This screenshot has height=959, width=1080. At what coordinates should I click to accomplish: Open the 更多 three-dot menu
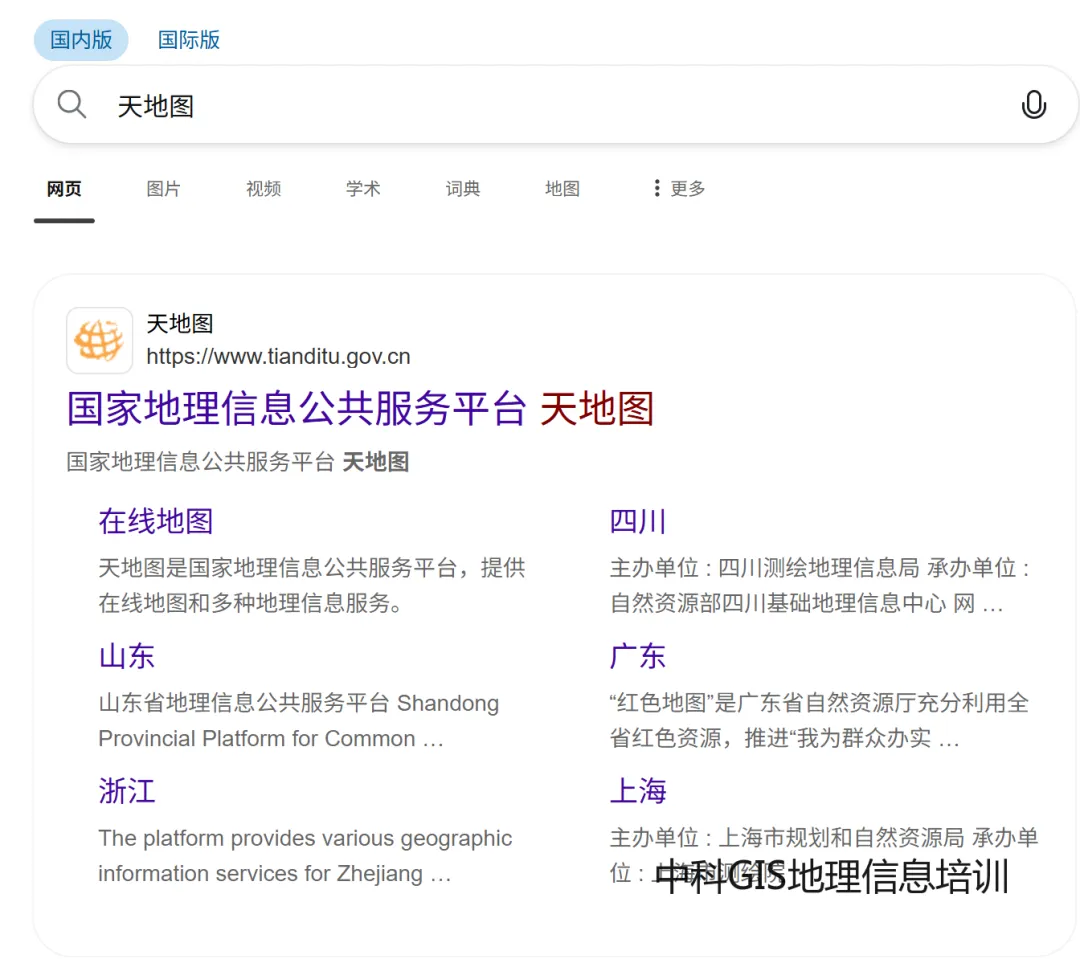pos(679,188)
